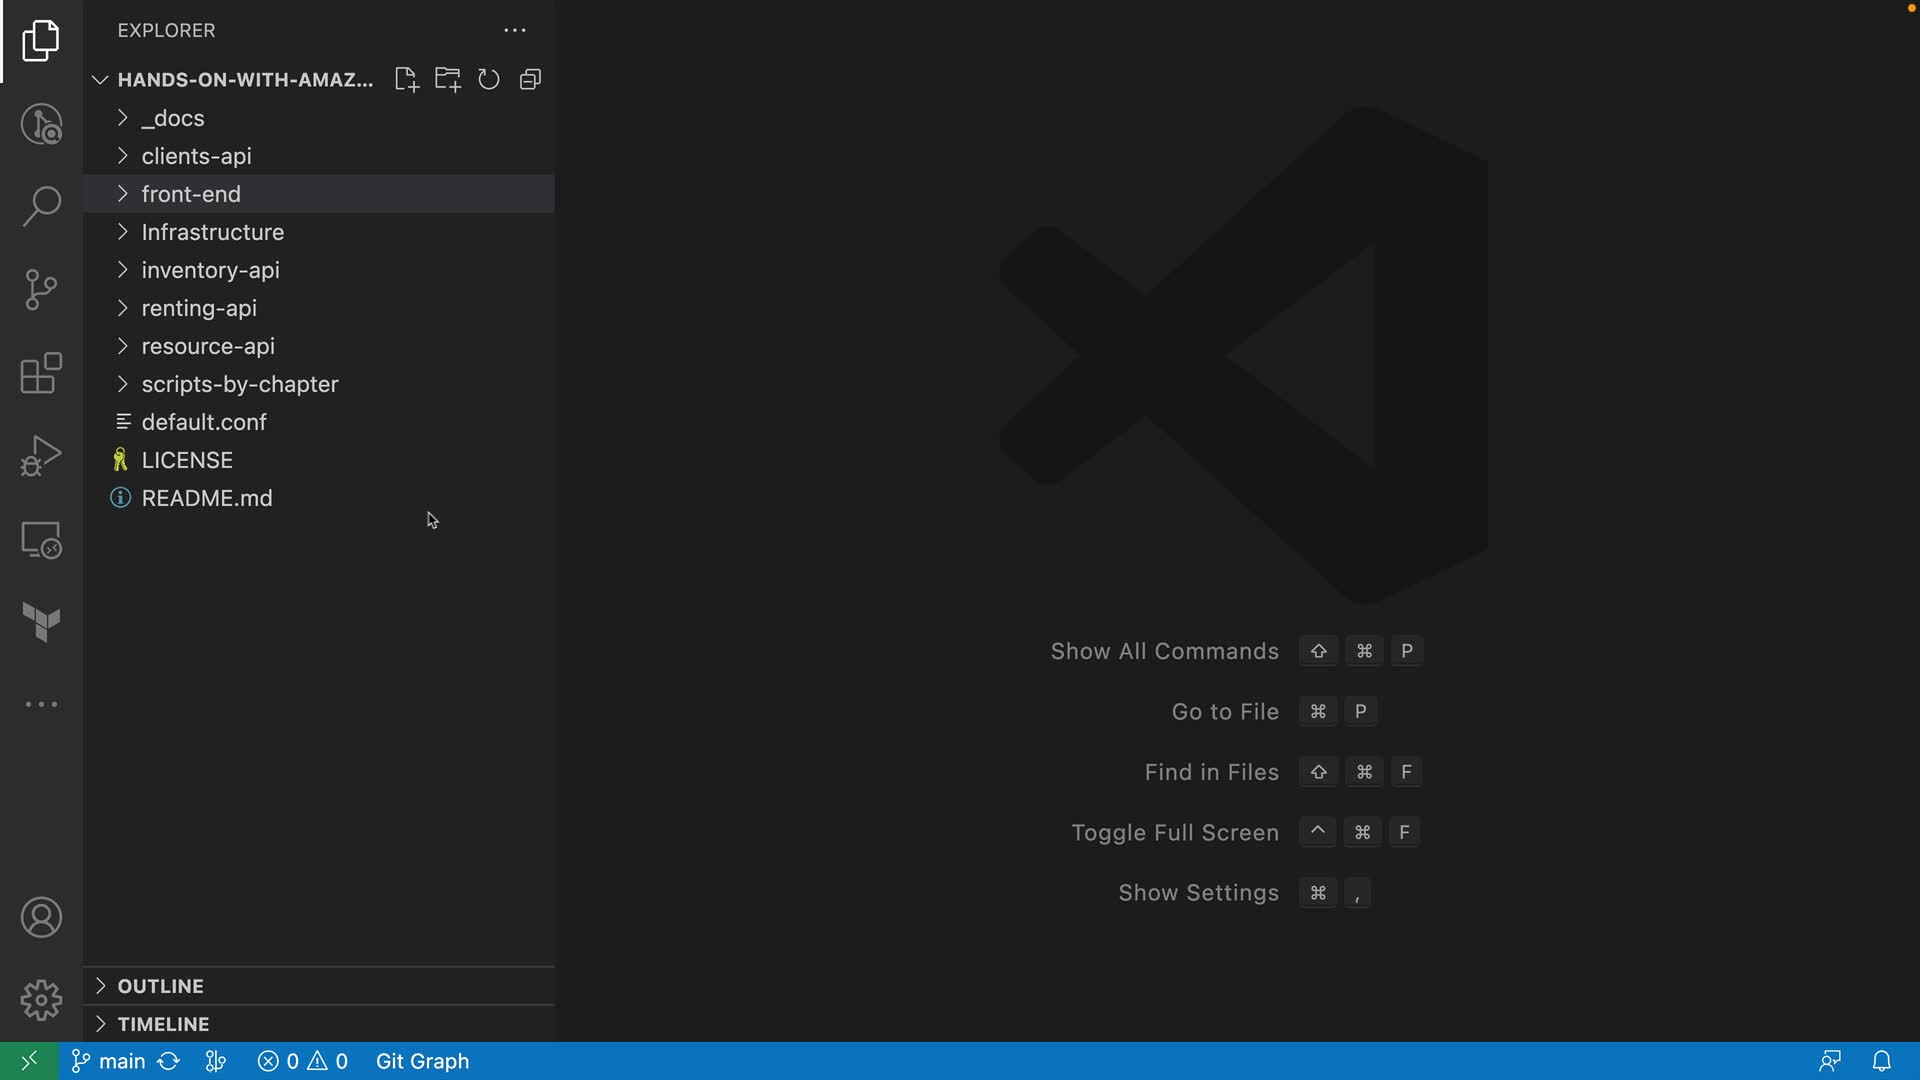Open the Run and Debug view
The width and height of the screenshot is (1920, 1080).
(x=41, y=456)
